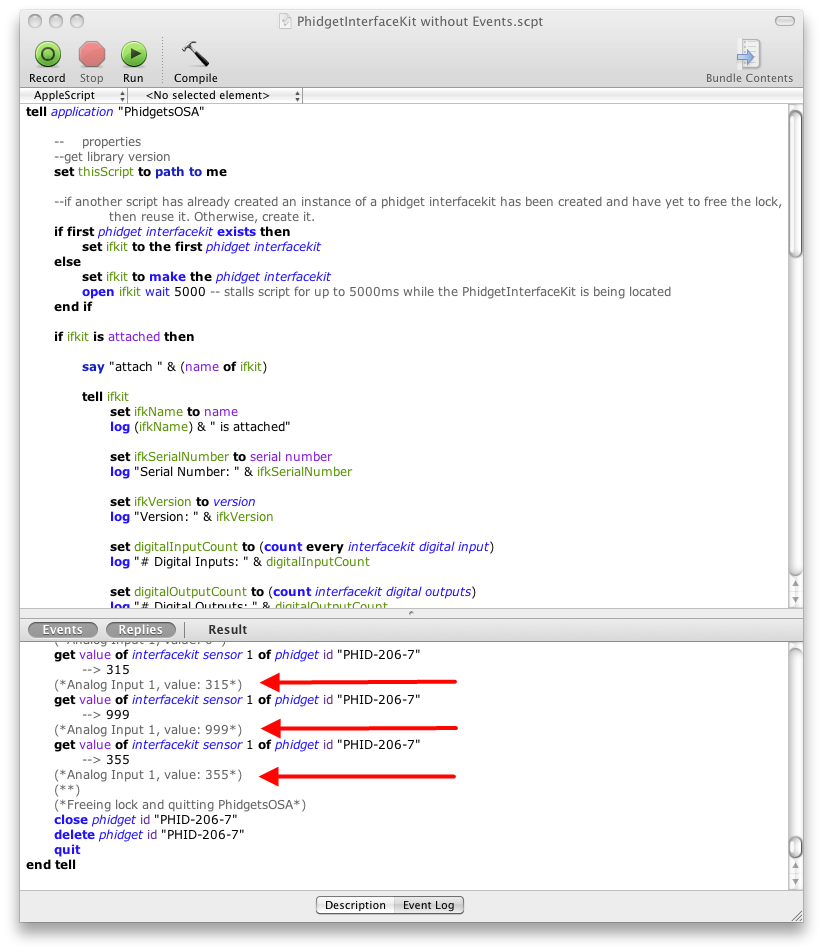The height and width of the screenshot is (952, 823).
Task: Click the minimize window button
Action: pos(56,21)
